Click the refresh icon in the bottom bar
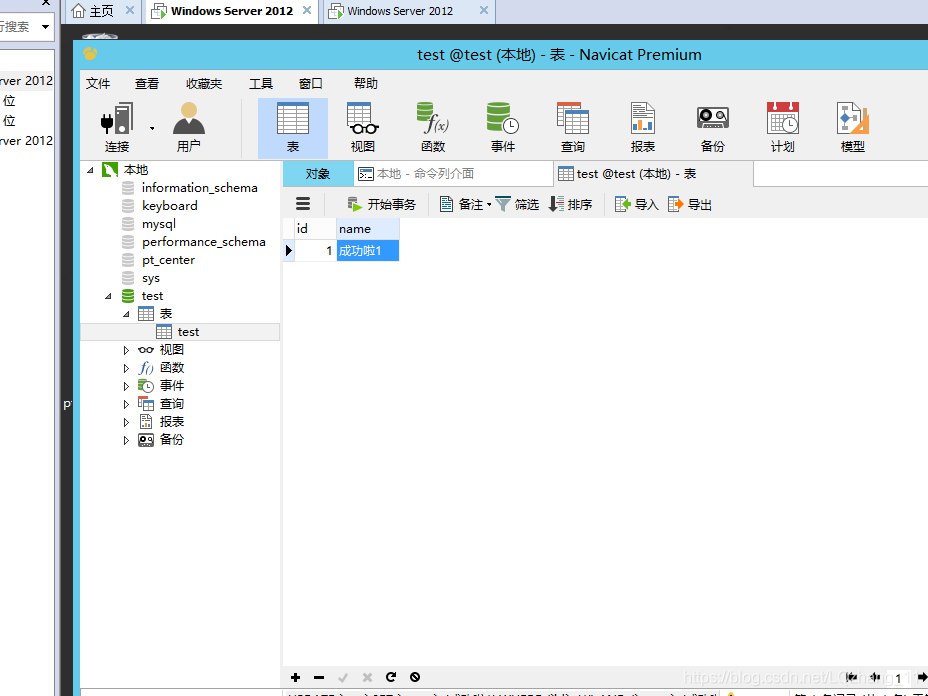This screenshot has width=928, height=696. [391, 677]
